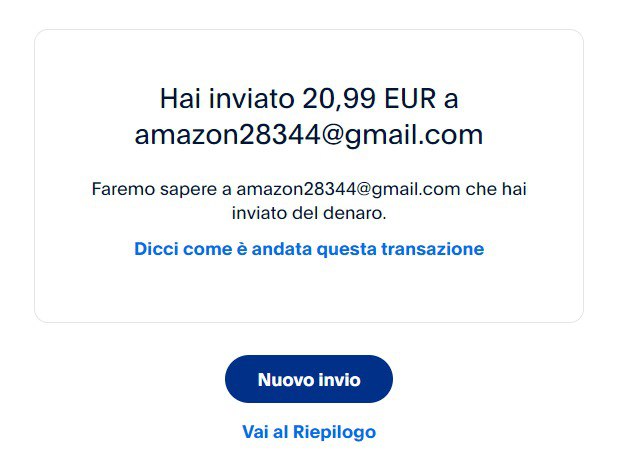The image size is (641, 466).
Task: Click the Faremo sapere a text
Action: (162, 189)
